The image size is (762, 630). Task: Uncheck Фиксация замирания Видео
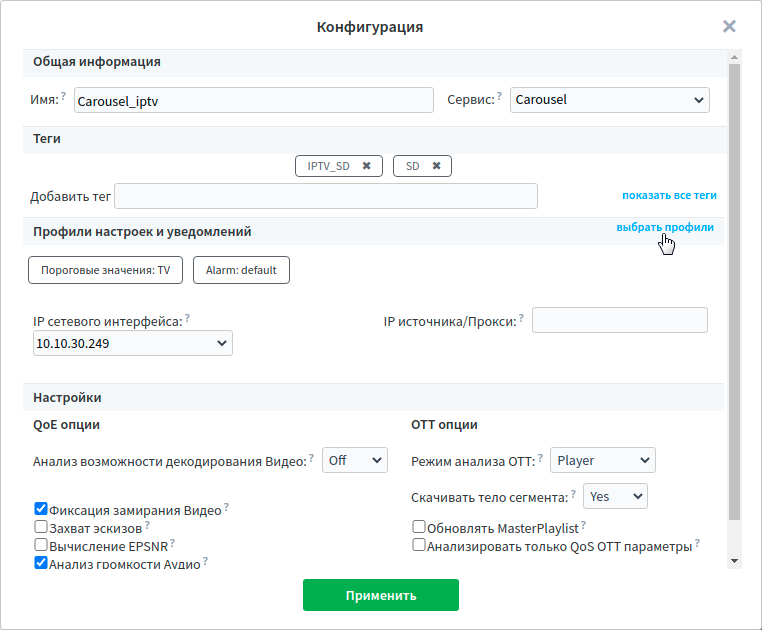tap(41, 508)
